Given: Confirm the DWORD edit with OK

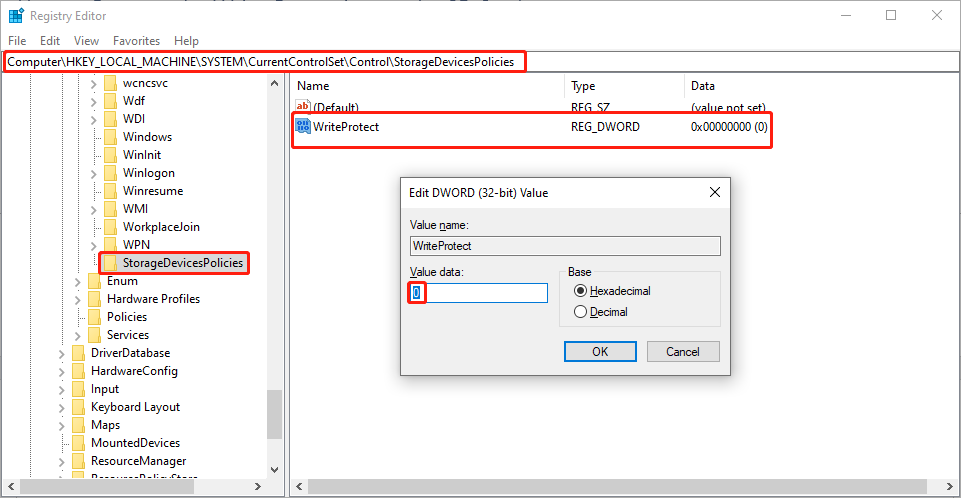Looking at the screenshot, I should 600,352.
